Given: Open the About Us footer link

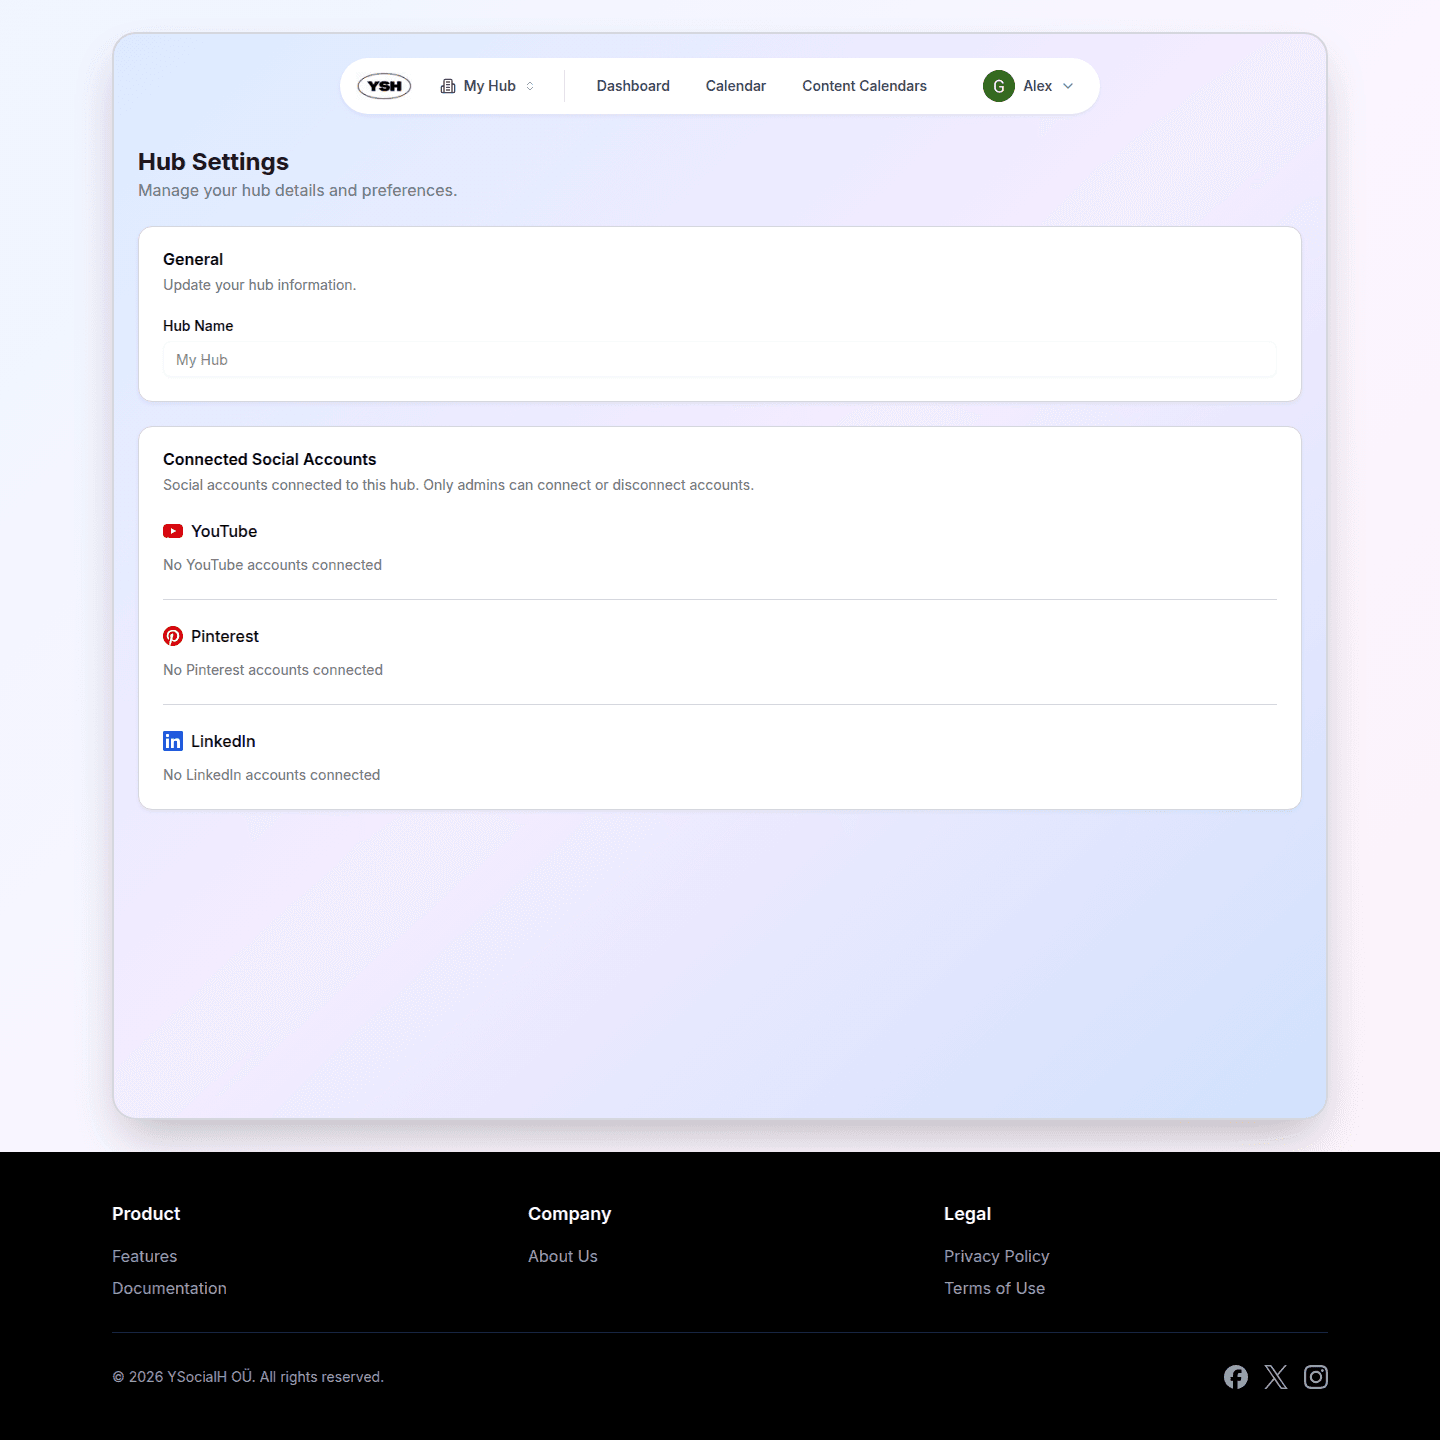Looking at the screenshot, I should [x=563, y=1256].
